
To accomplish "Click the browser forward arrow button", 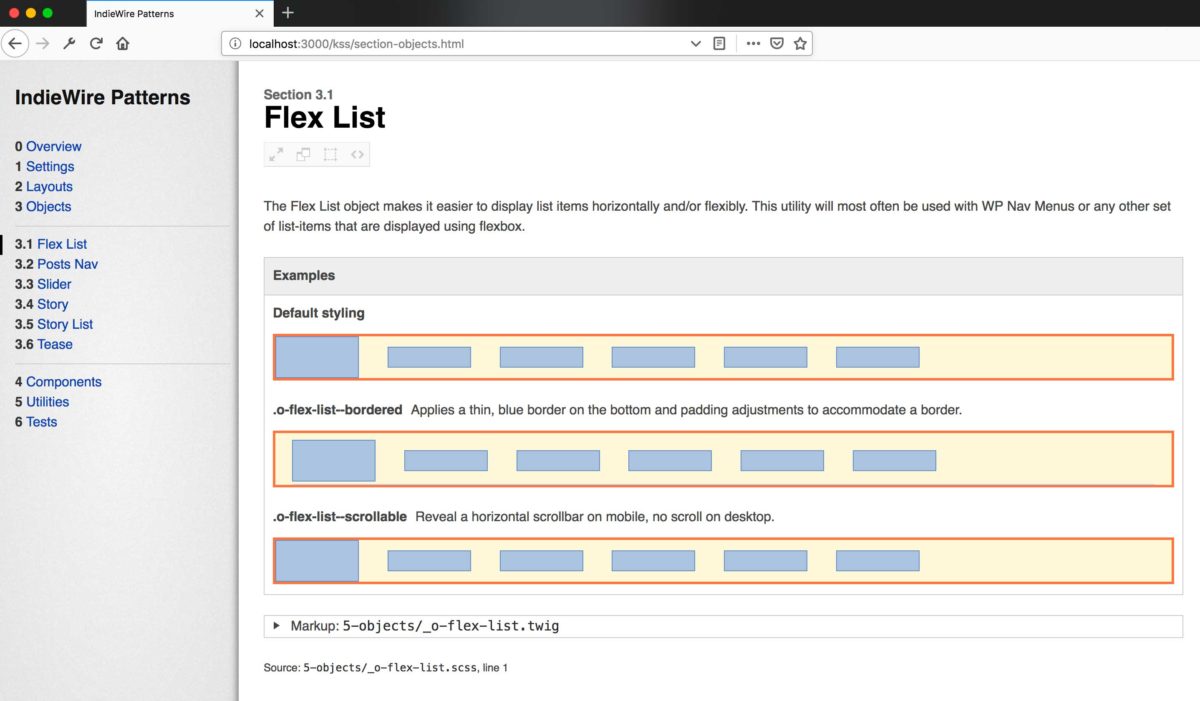I will point(43,44).
